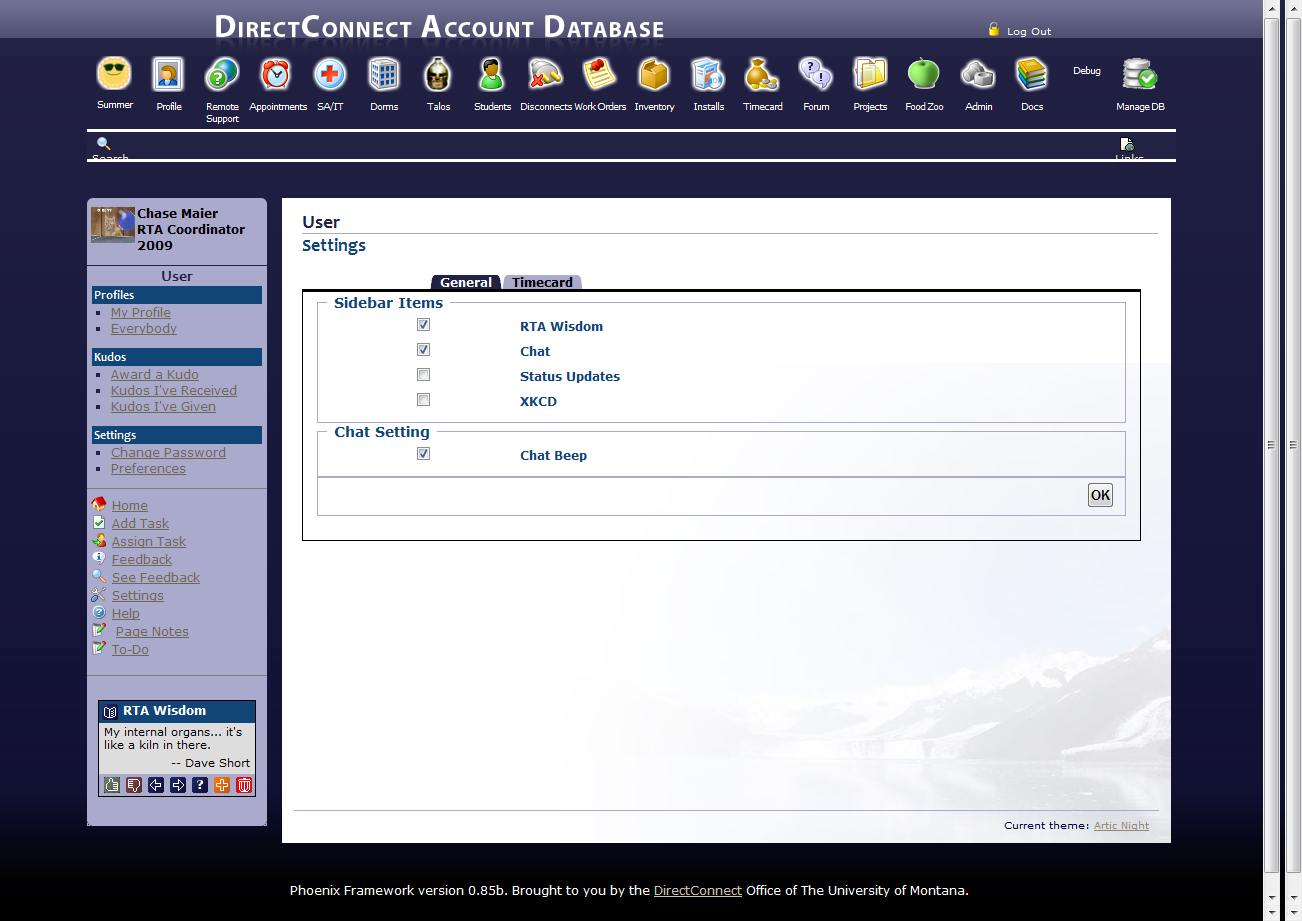Open Kudos I've Given link
Viewport: 1302px width, 921px height.
point(163,406)
